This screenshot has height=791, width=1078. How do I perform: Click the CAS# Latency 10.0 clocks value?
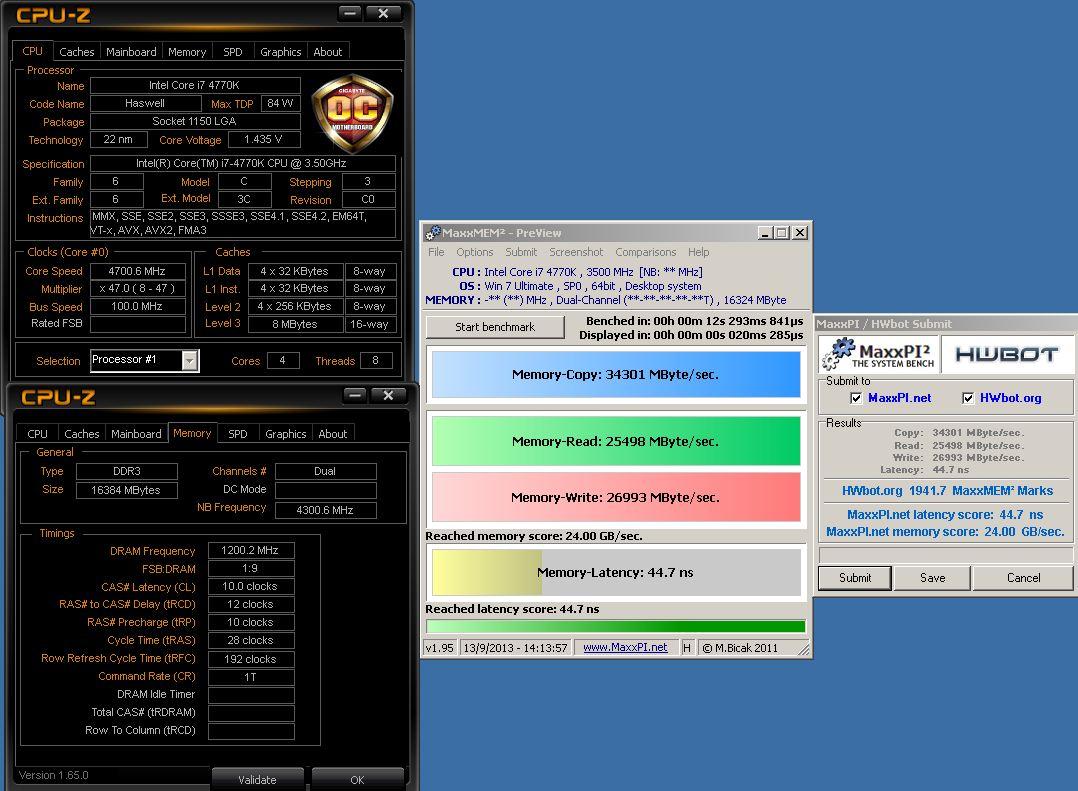(250, 586)
